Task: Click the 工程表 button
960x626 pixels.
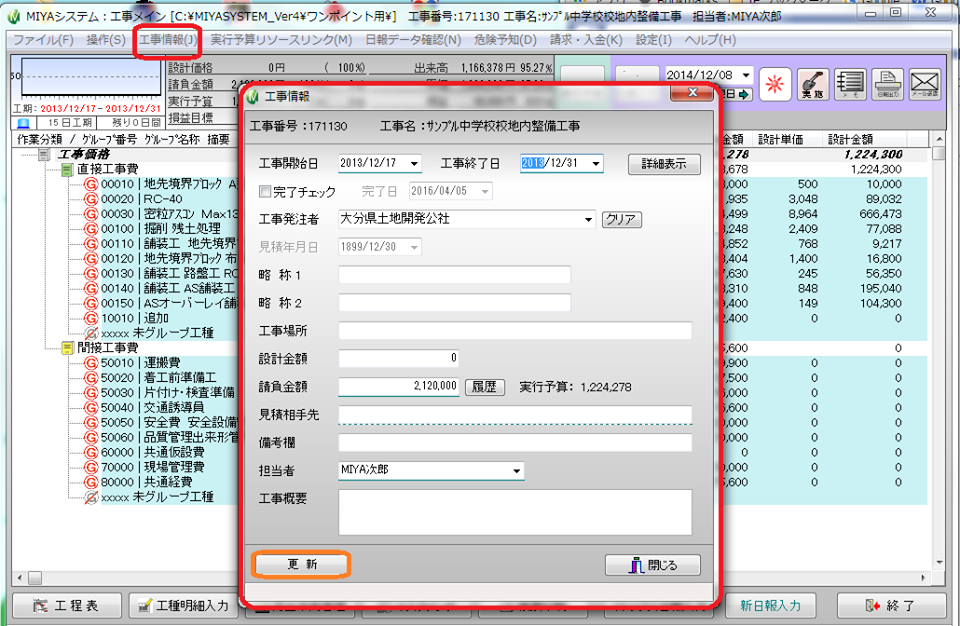Action: [65, 606]
